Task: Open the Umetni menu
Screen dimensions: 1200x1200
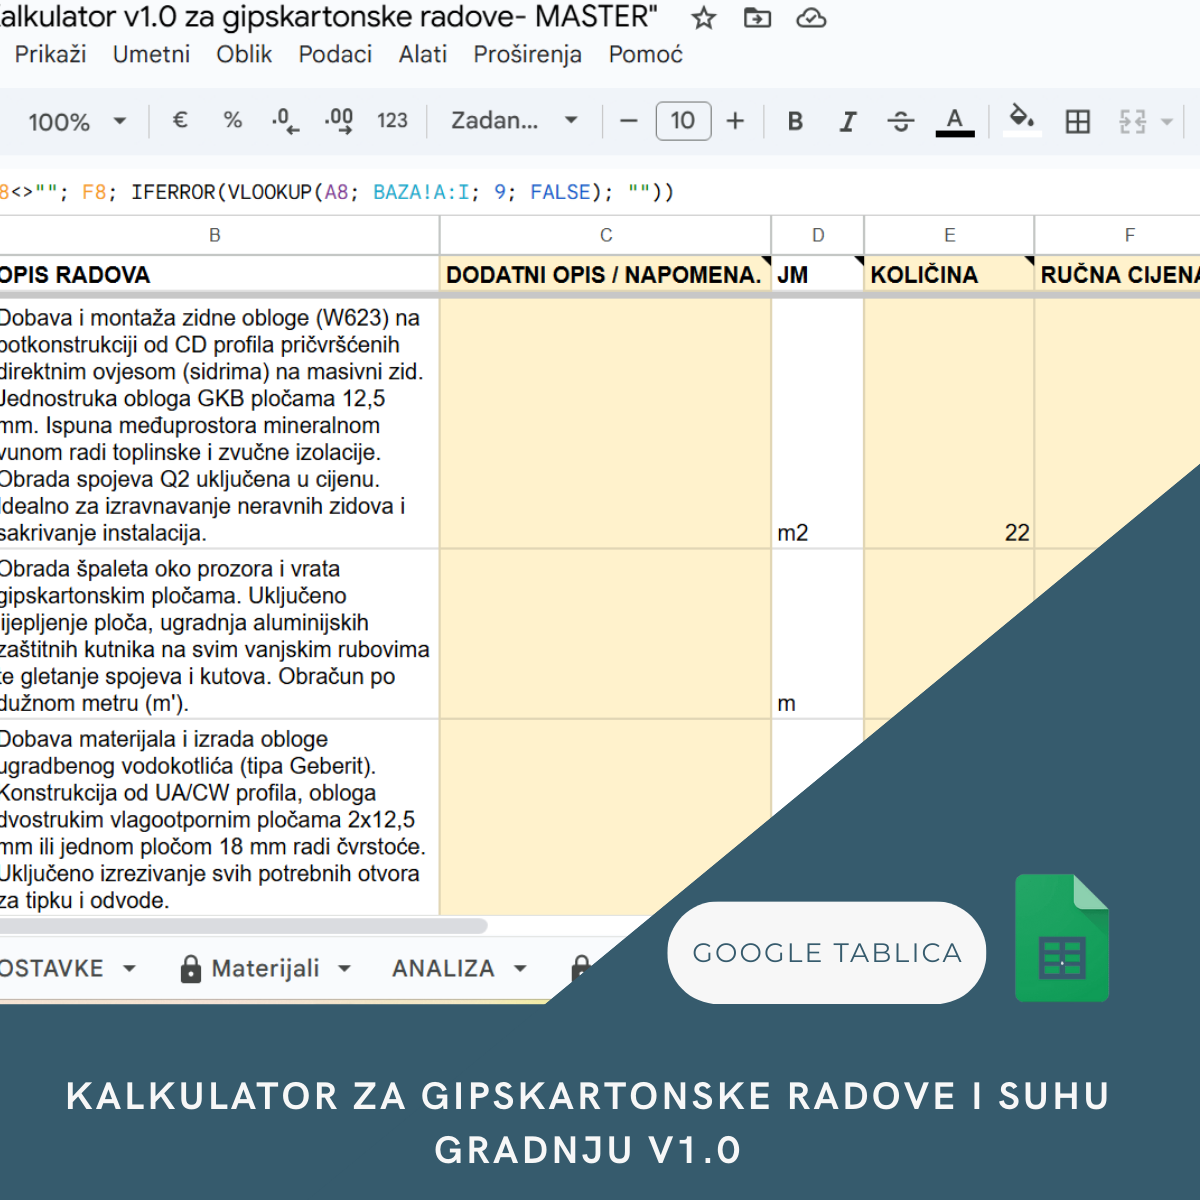Action: (151, 54)
